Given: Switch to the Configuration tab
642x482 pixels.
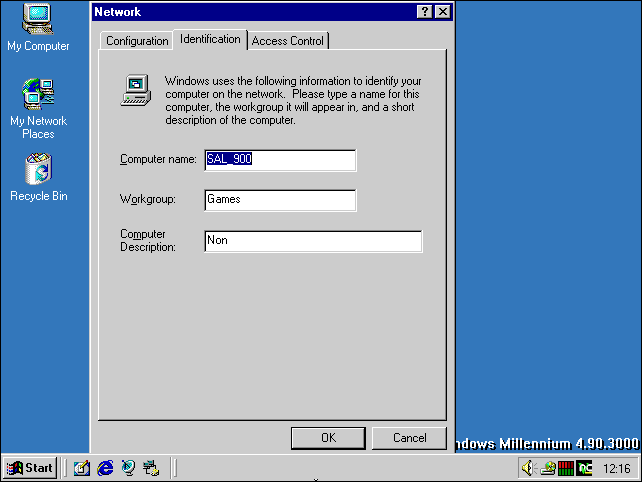Looking at the screenshot, I should coord(137,41).
